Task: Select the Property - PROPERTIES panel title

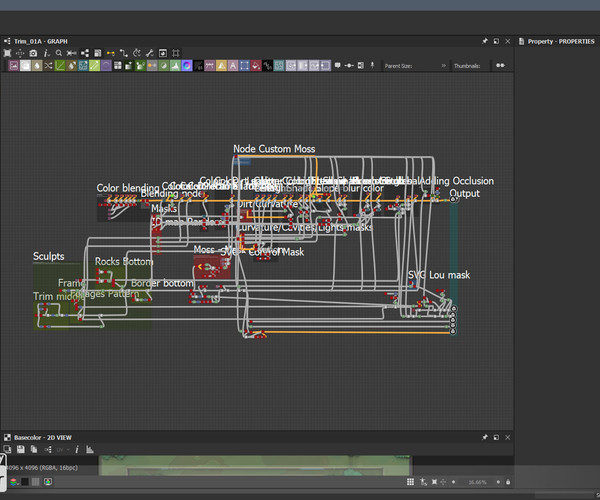Action: click(561, 41)
